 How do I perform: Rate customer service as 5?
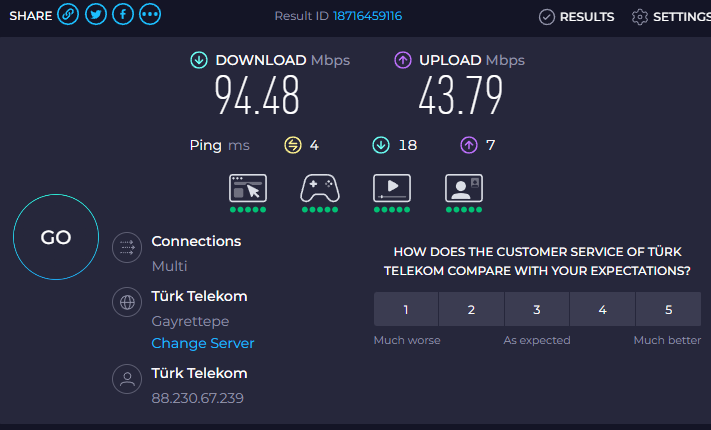click(x=668, y=310)
